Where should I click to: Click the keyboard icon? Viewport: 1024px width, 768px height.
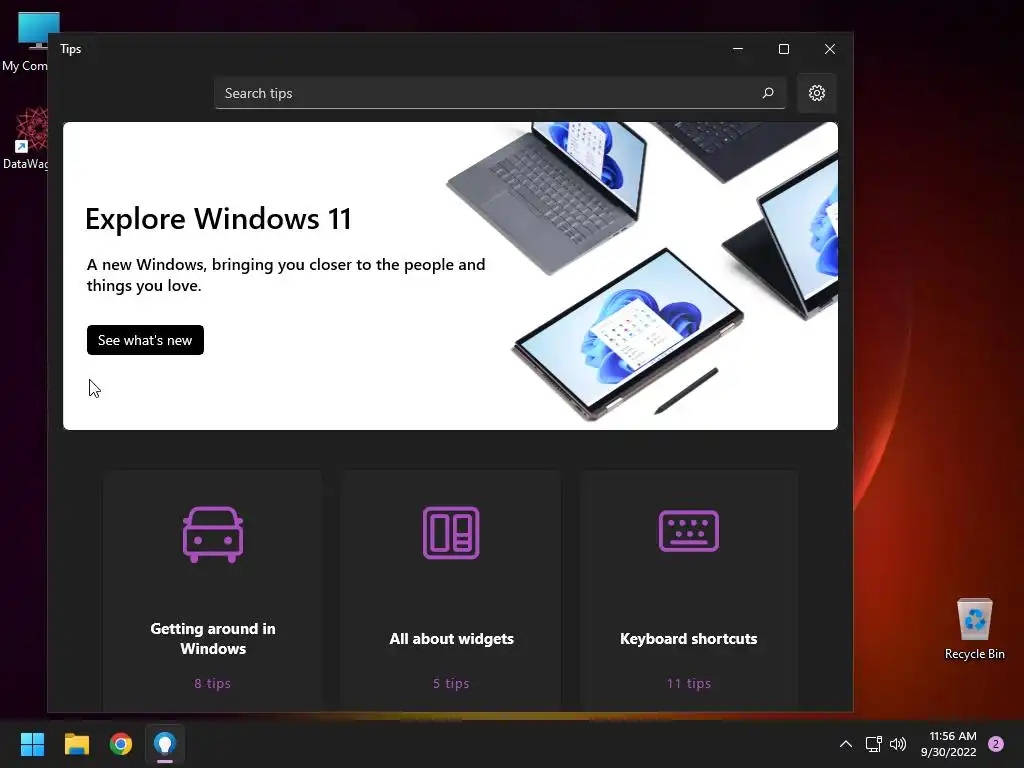tap(688, 531)
